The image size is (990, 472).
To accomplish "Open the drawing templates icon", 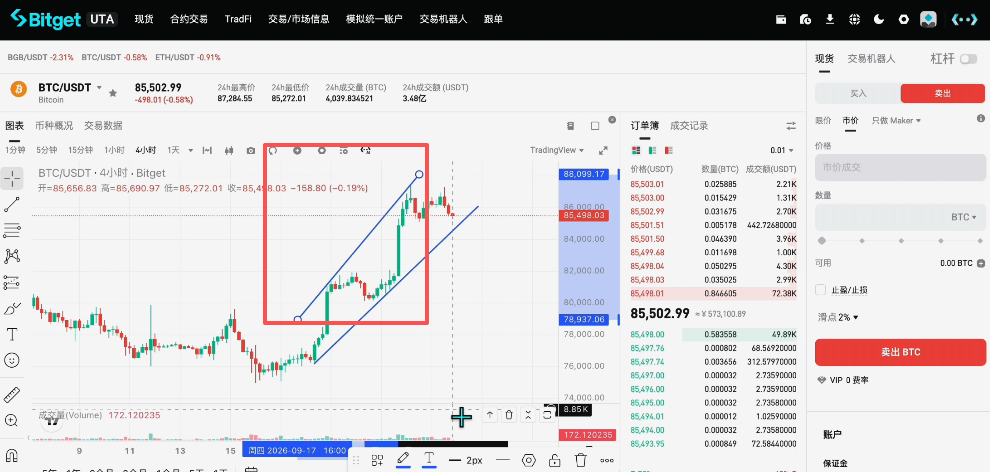I will pos(378,460).
